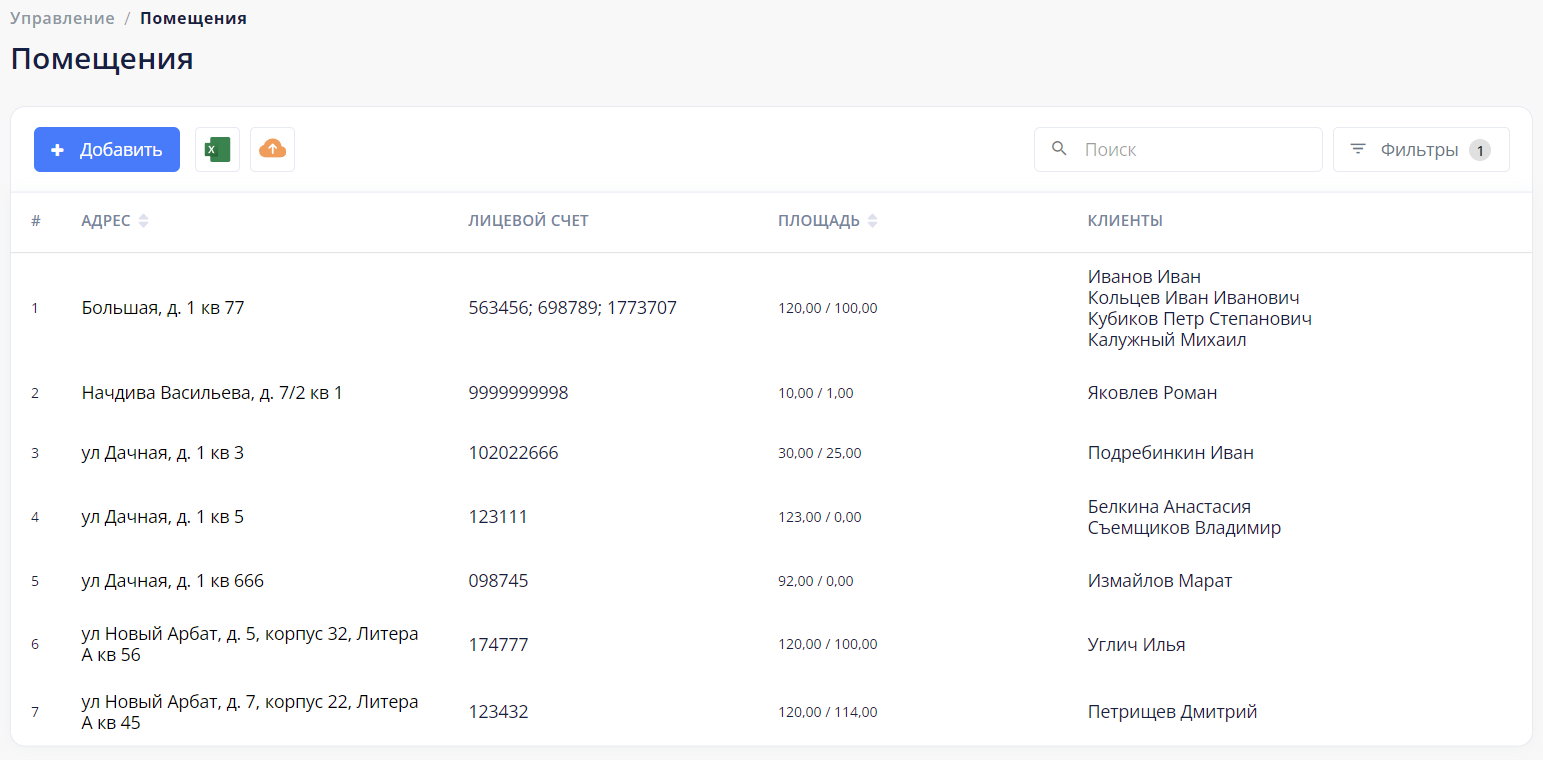The image size is (1543, 760).
Task: Click Помещения in the breadcrumb
Action: pos(193,18)
